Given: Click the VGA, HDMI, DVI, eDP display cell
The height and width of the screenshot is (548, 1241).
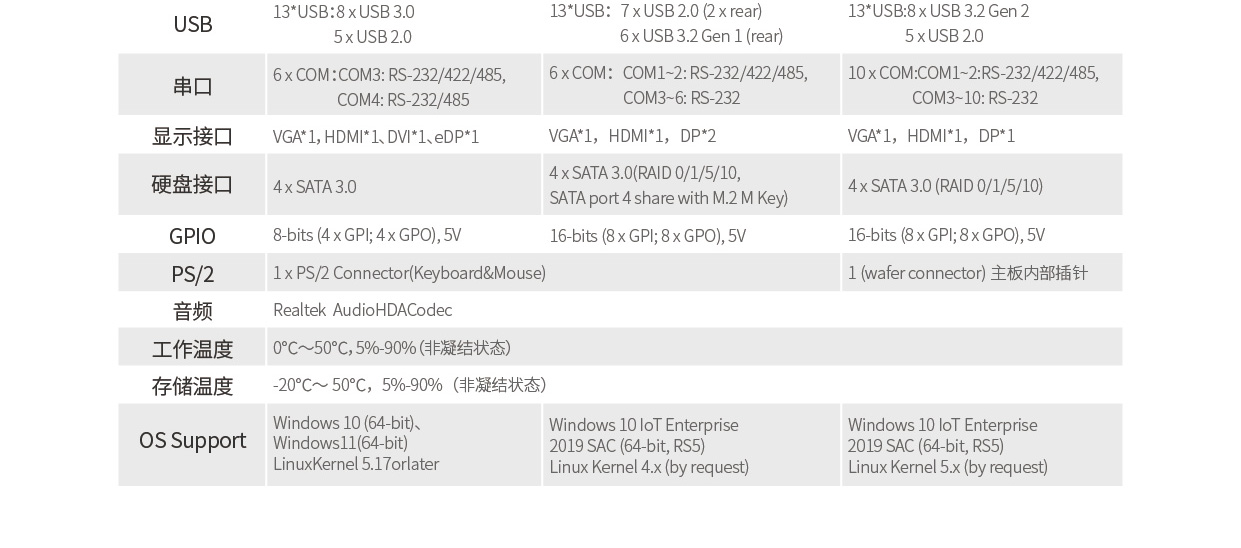Looking at the screenshot, I should tap(376, 136).
